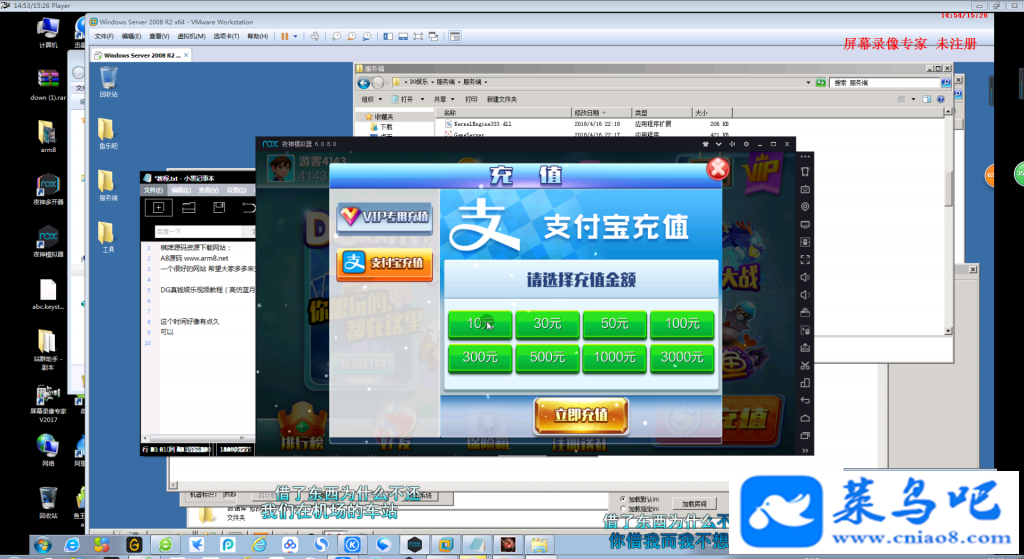Choose the 100元 recharge amount
1024x559 pixels.
click(682, 323)
